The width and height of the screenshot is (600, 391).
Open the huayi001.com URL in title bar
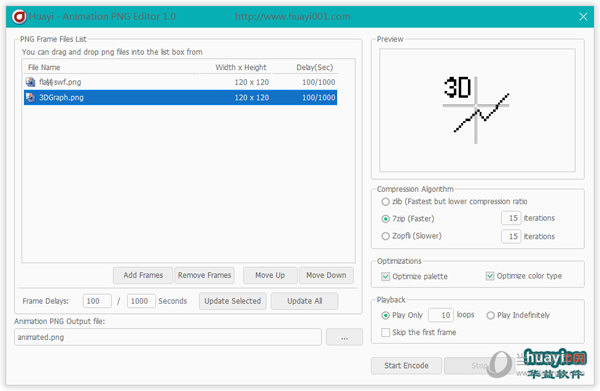click(293, 16)
